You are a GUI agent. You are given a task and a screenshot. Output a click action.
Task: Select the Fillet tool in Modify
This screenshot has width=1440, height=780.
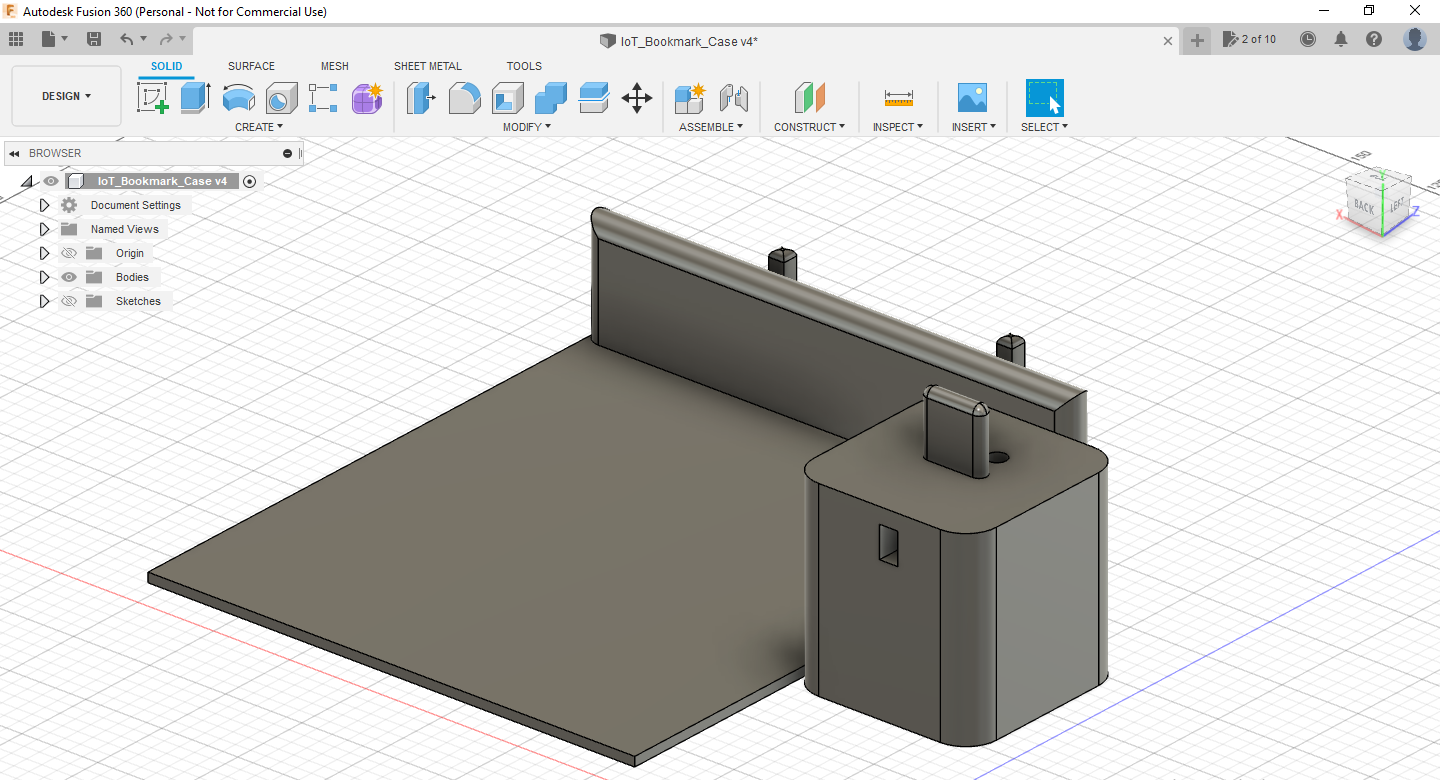465,98
